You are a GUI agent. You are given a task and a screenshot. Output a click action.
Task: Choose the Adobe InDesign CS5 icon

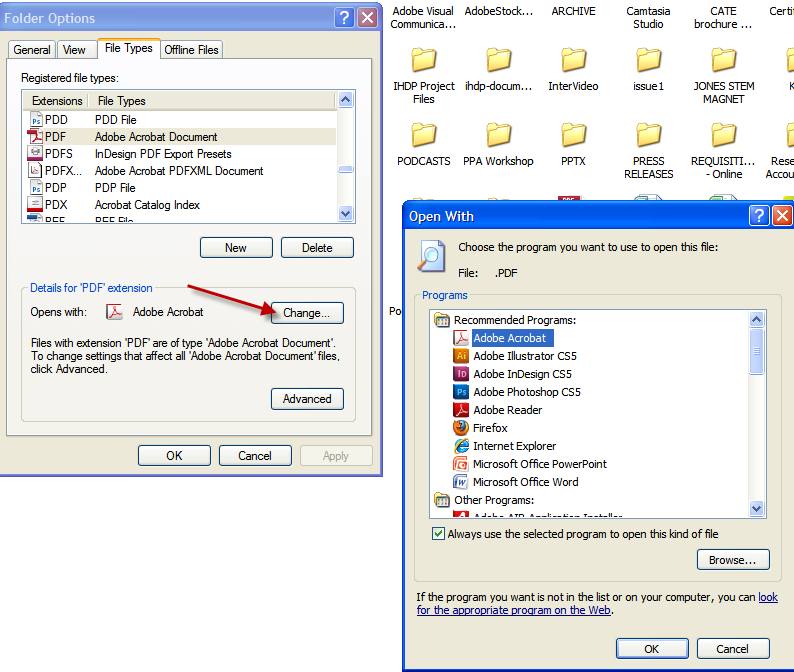pyautogui.click(x=461, y=374)
